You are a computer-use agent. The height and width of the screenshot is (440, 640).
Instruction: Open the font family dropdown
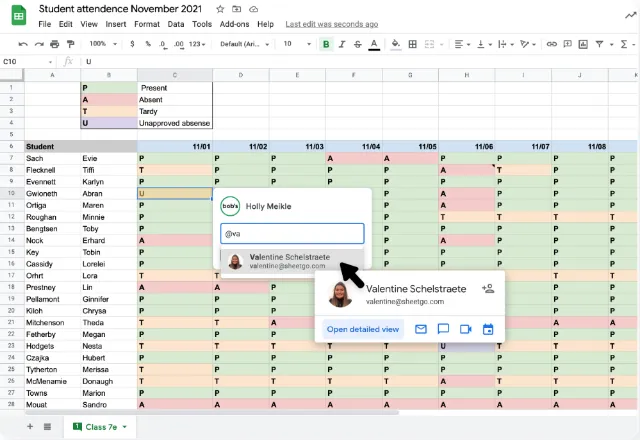coord(244,44)
